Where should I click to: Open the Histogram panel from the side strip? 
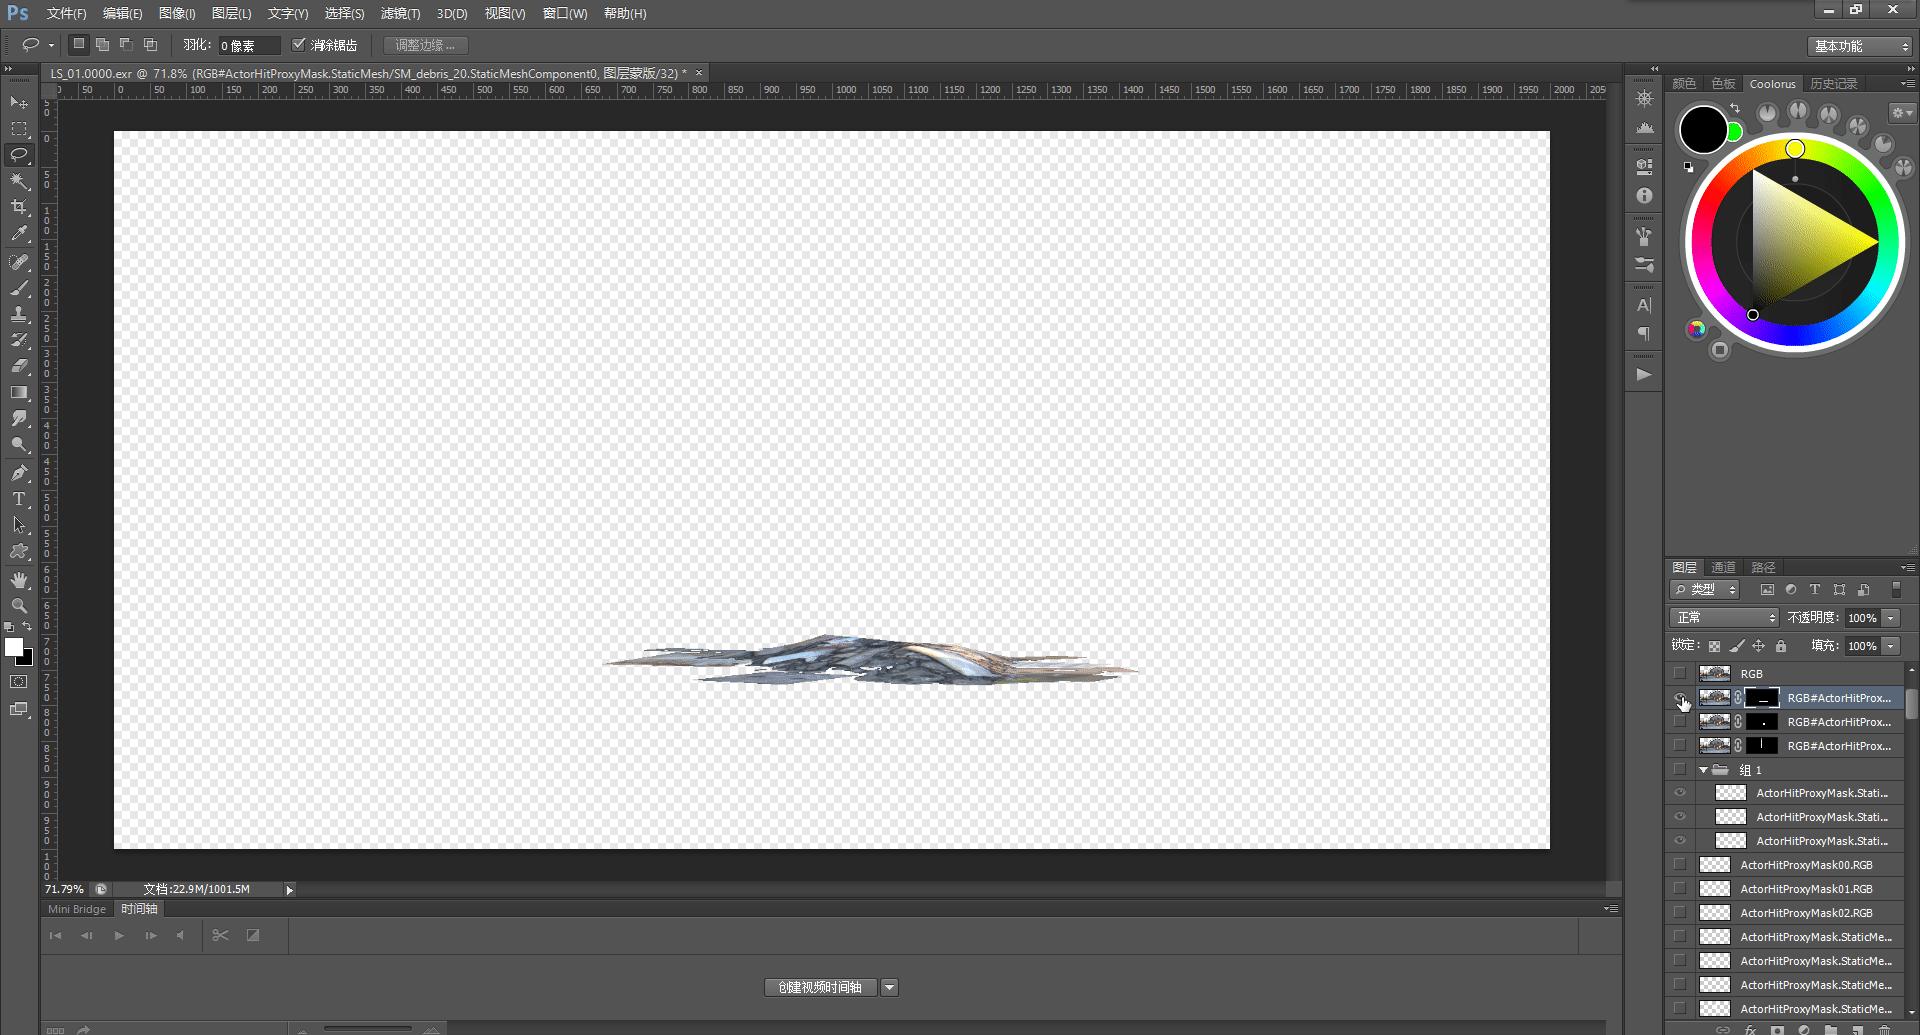pyautogui.click(x=1643, y=127)
